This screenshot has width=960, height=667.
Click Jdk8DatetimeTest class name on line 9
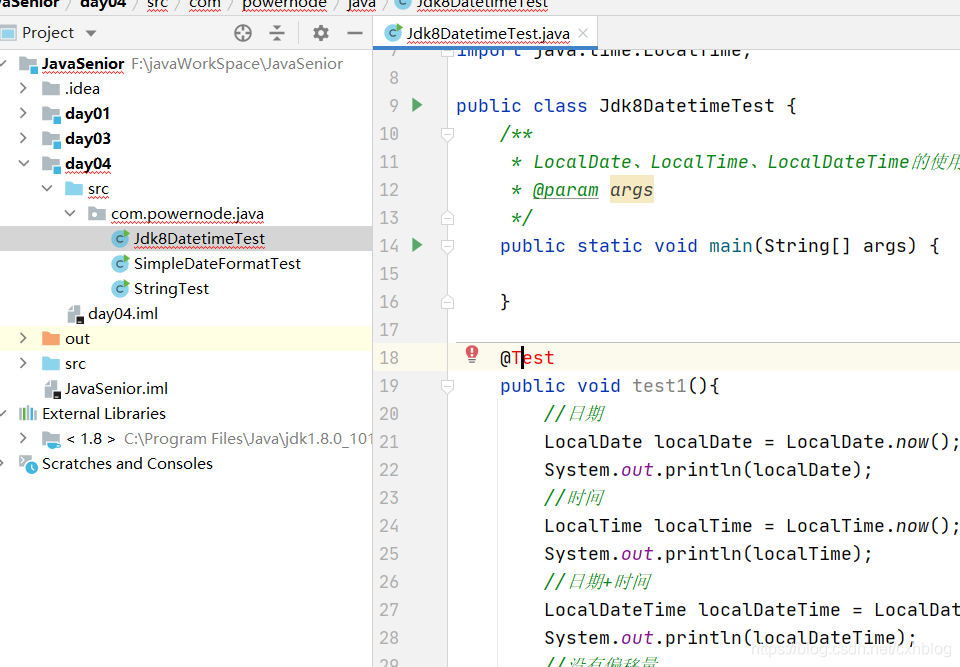click(686, 105)
